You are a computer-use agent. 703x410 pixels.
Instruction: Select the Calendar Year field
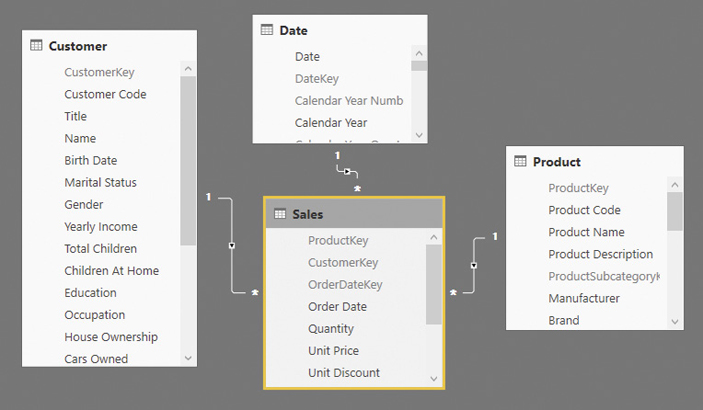point(331,122)
